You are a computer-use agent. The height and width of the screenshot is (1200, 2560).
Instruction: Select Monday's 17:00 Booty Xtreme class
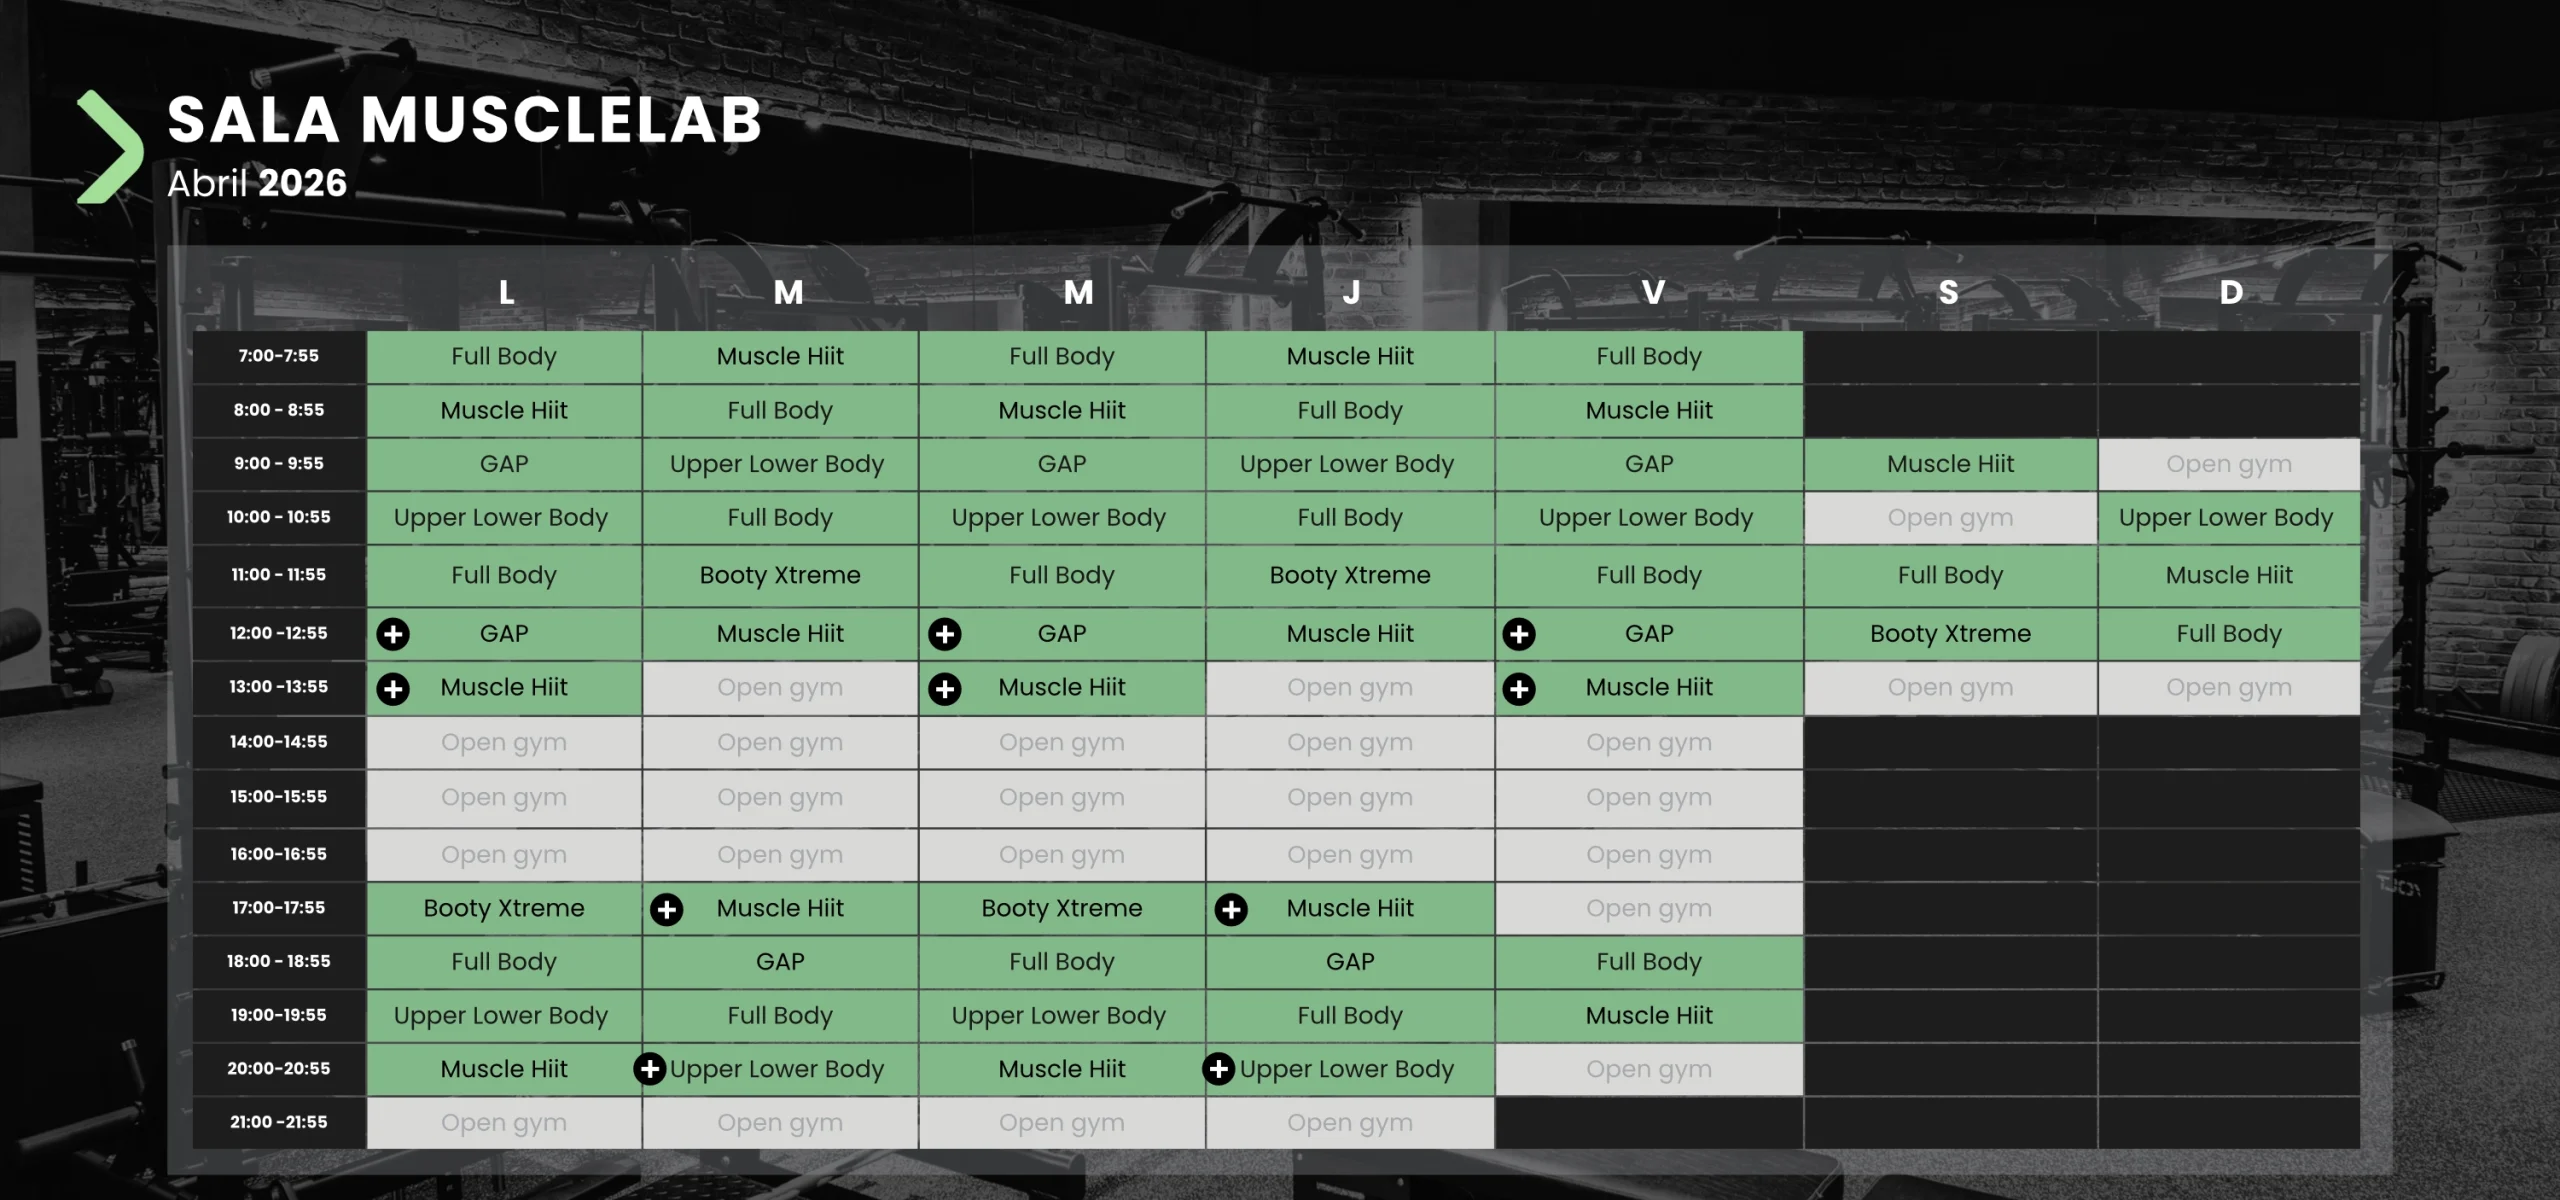(504, 908)
